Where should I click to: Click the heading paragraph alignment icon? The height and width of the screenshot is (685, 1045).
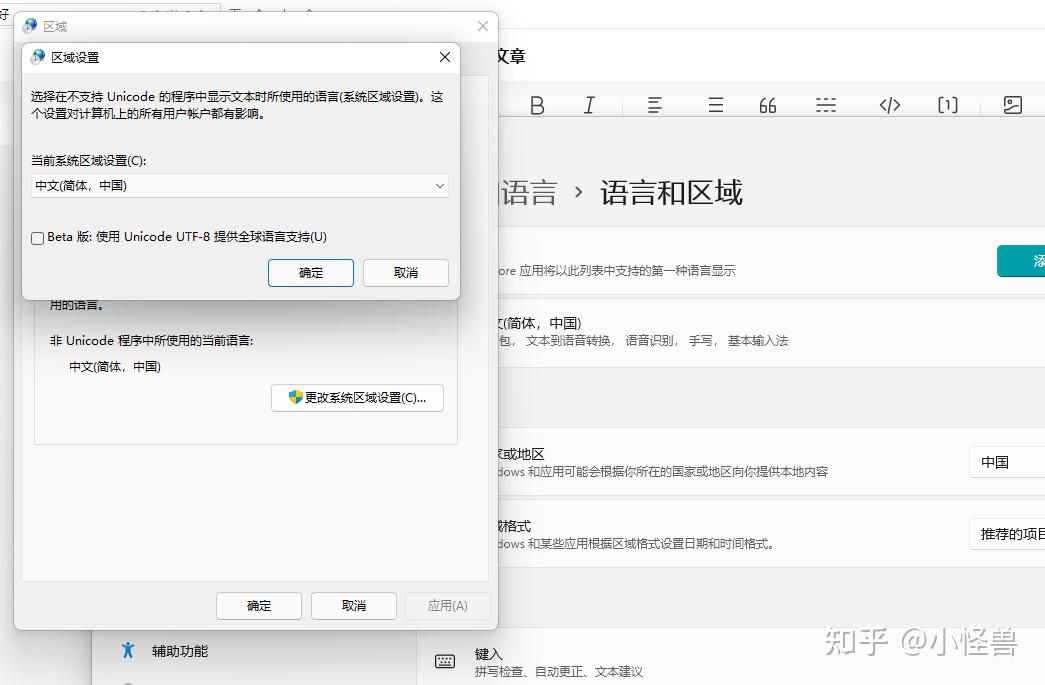click(655, 105)
